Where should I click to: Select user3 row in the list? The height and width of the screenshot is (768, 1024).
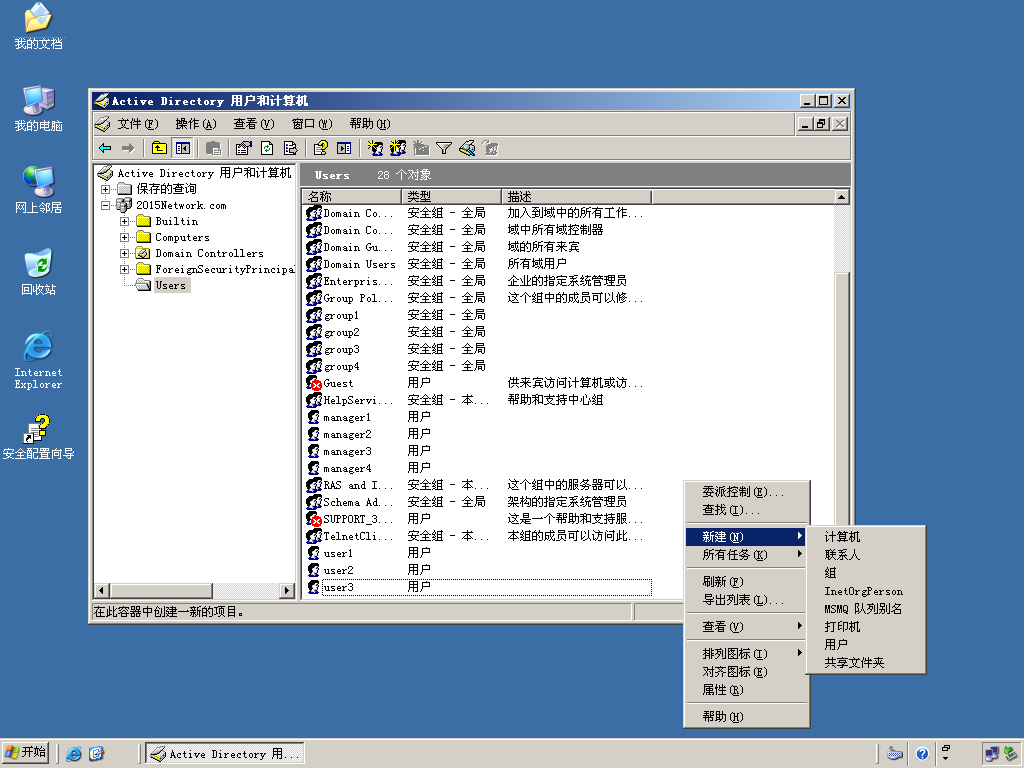pyautogui.click(x=478, y=587)
